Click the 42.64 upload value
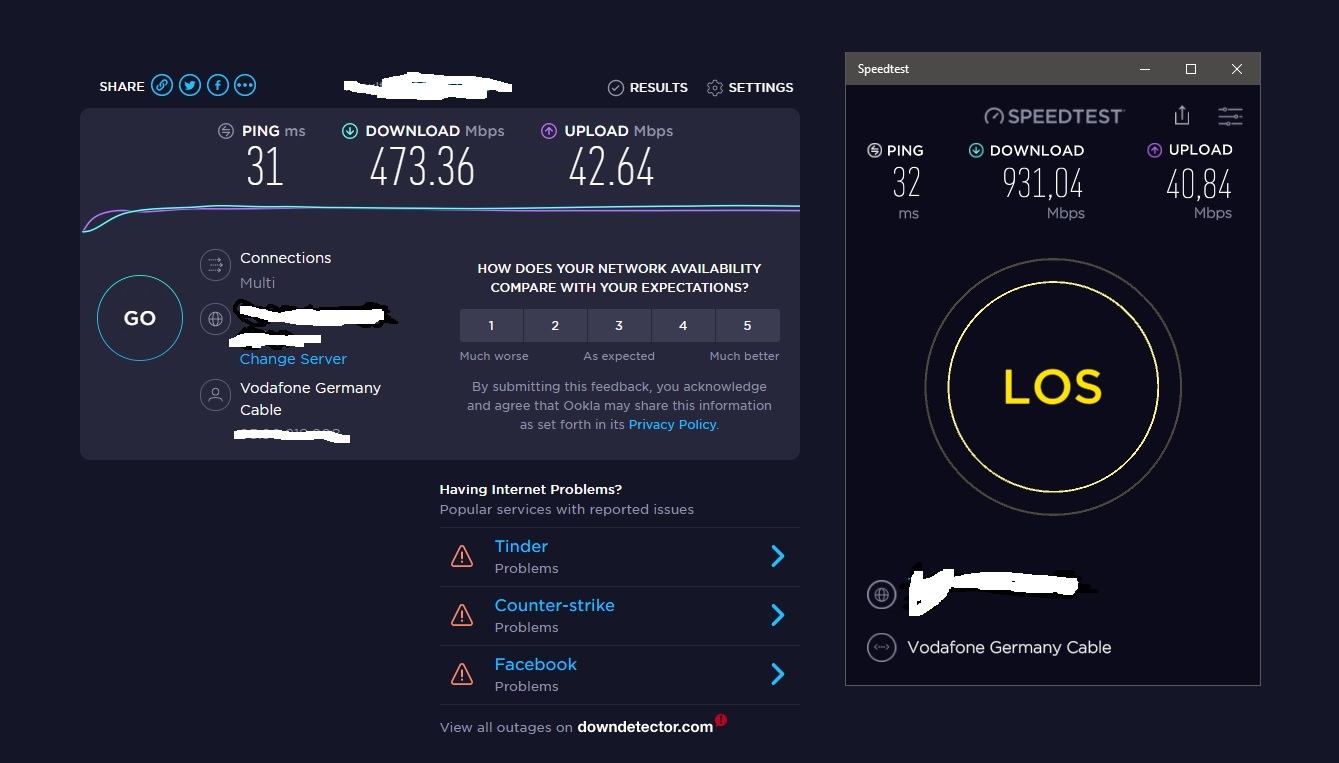This screenshot has width=1339, height=763. [611, 167]
